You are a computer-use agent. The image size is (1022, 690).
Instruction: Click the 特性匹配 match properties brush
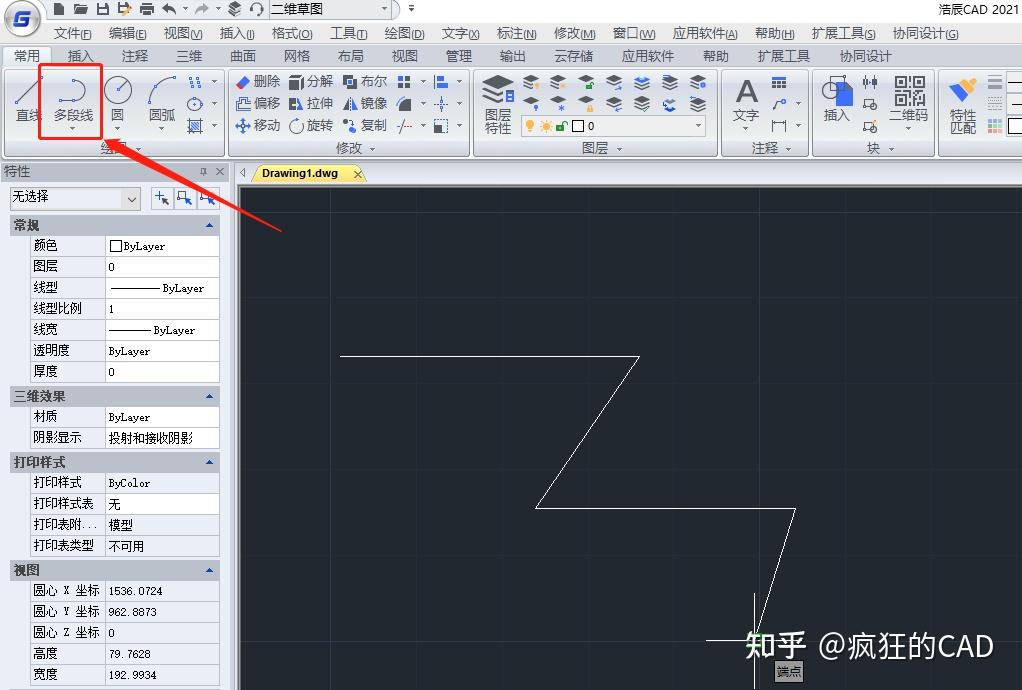tap(963, 106)
